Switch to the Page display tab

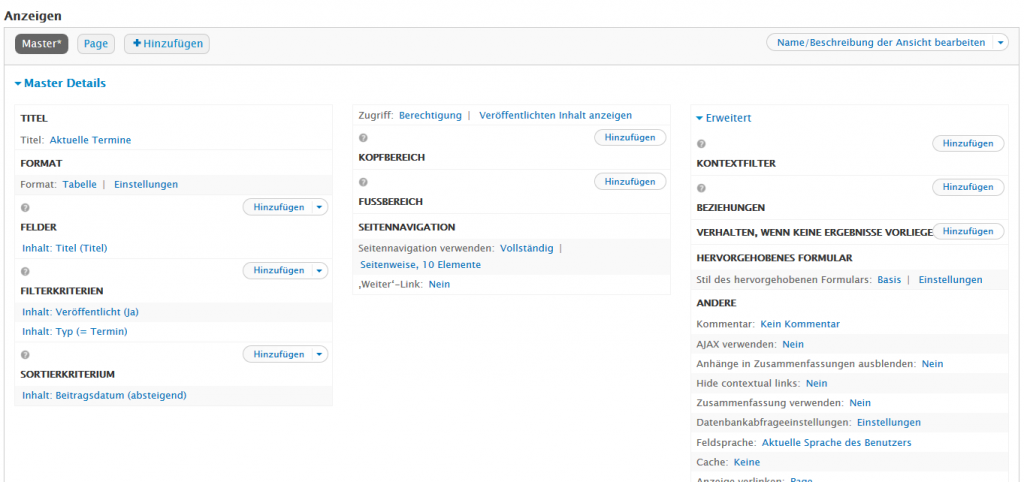(96, 44)
